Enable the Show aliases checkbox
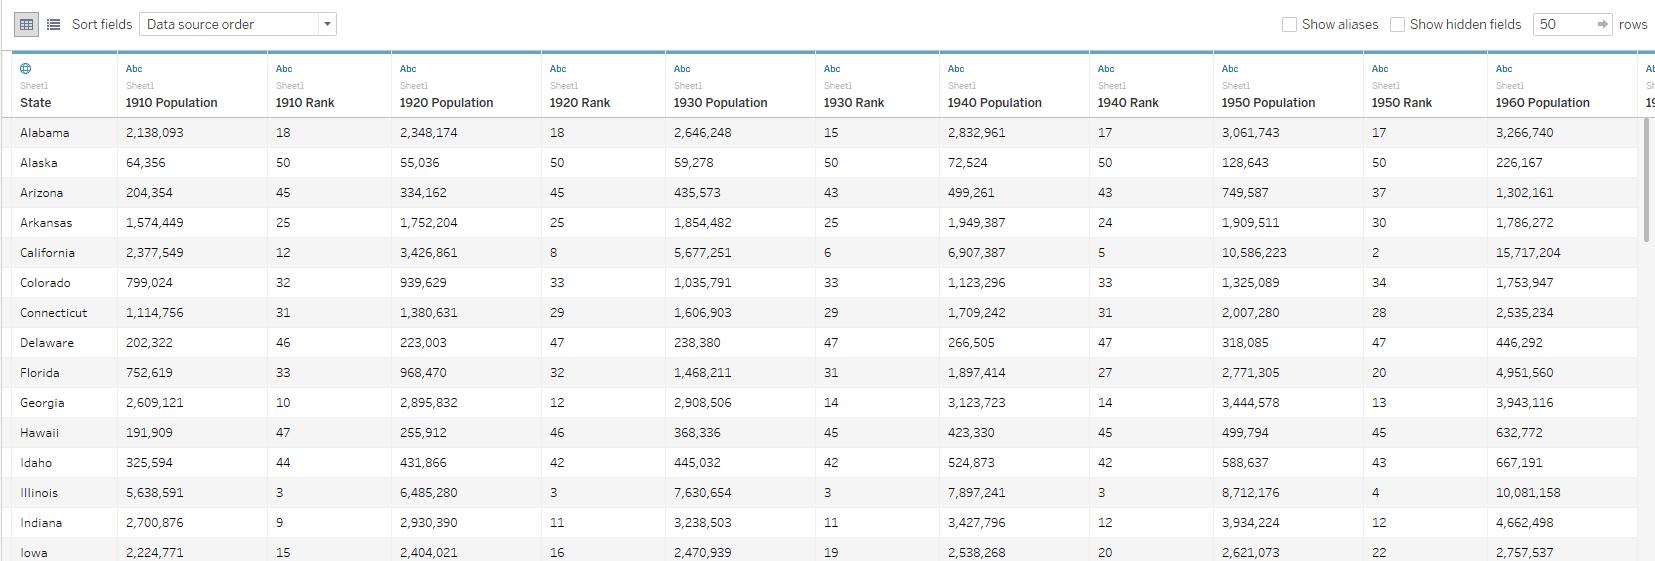Viewport: 1655px width, 561px height. [x=1290, y=24]
